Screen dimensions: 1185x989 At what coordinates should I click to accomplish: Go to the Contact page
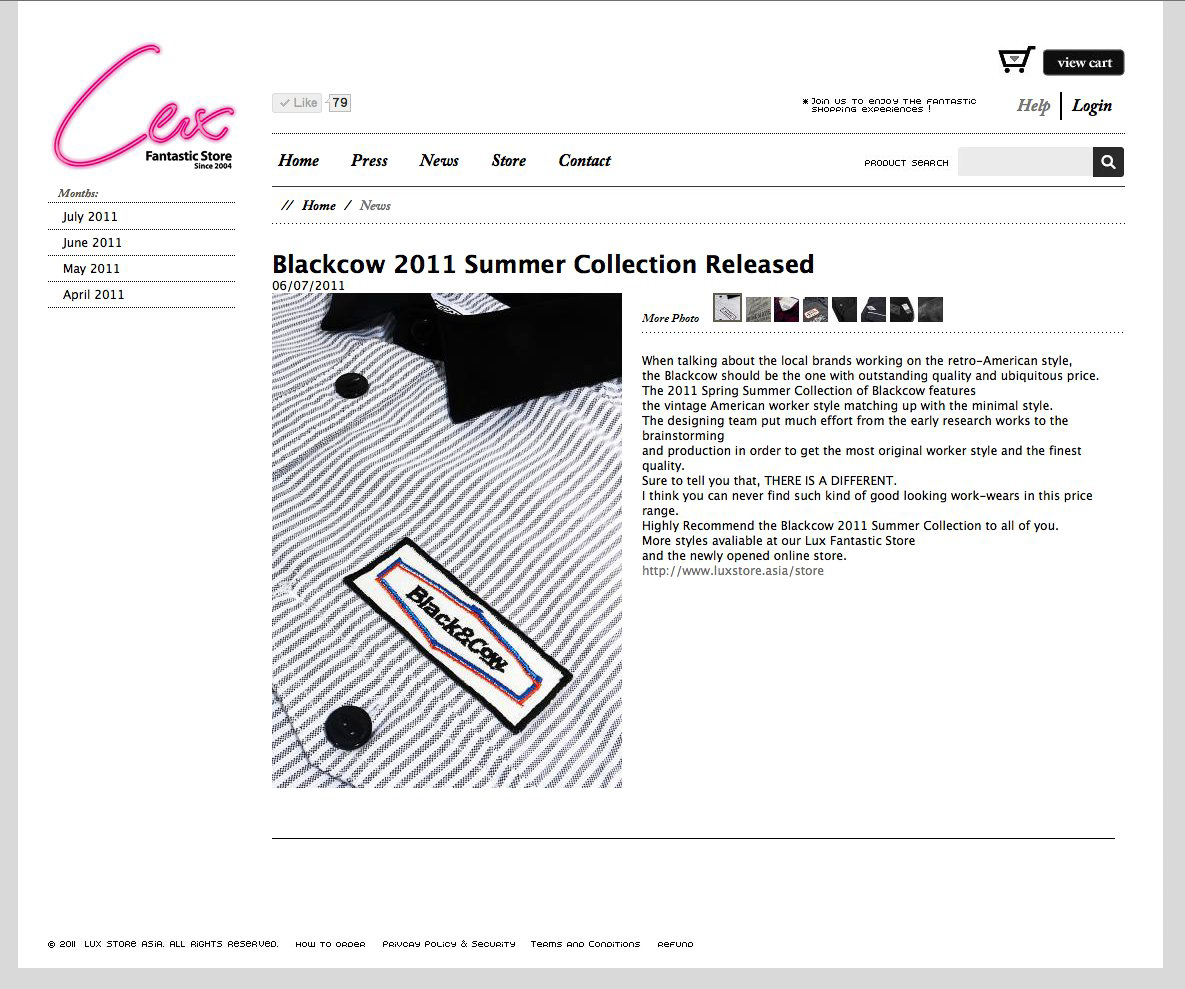click(585, 160)
